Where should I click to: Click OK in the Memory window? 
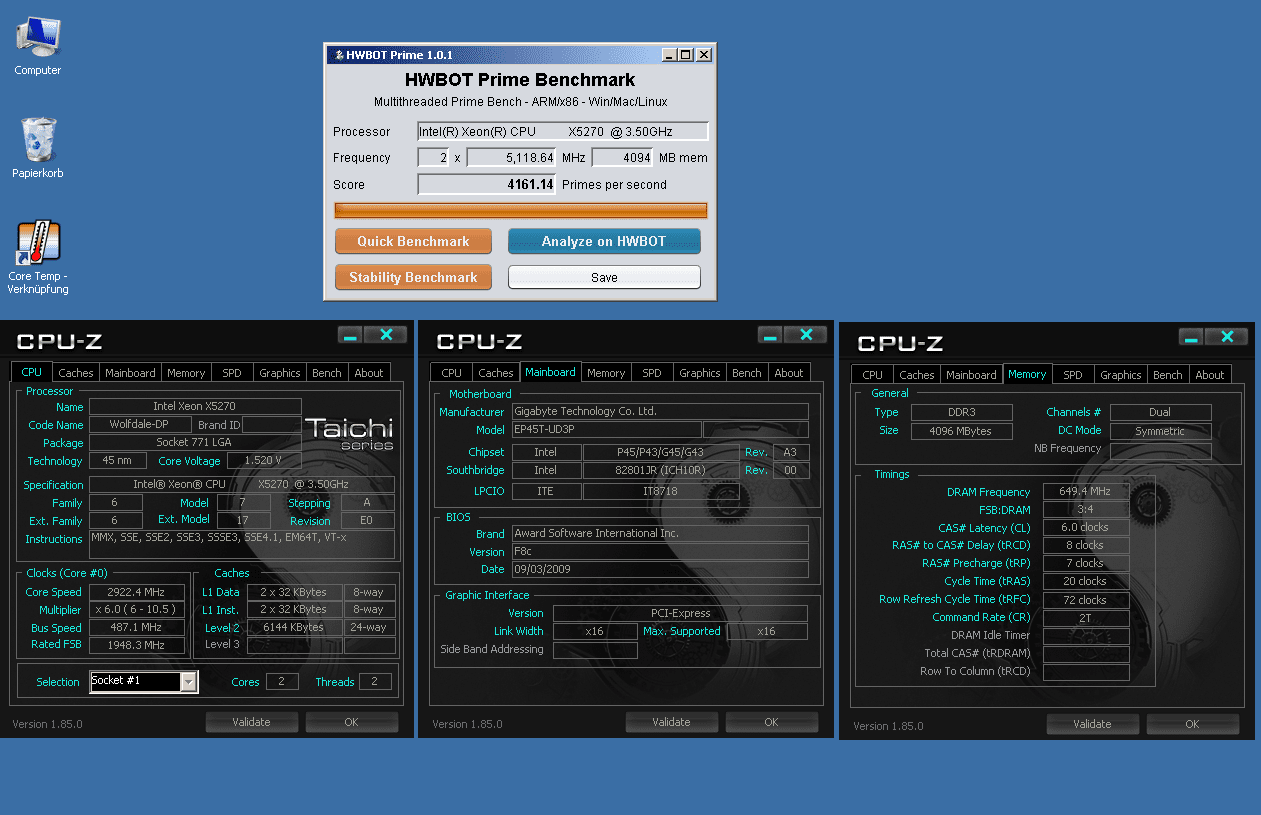[x=1192, y=723]
